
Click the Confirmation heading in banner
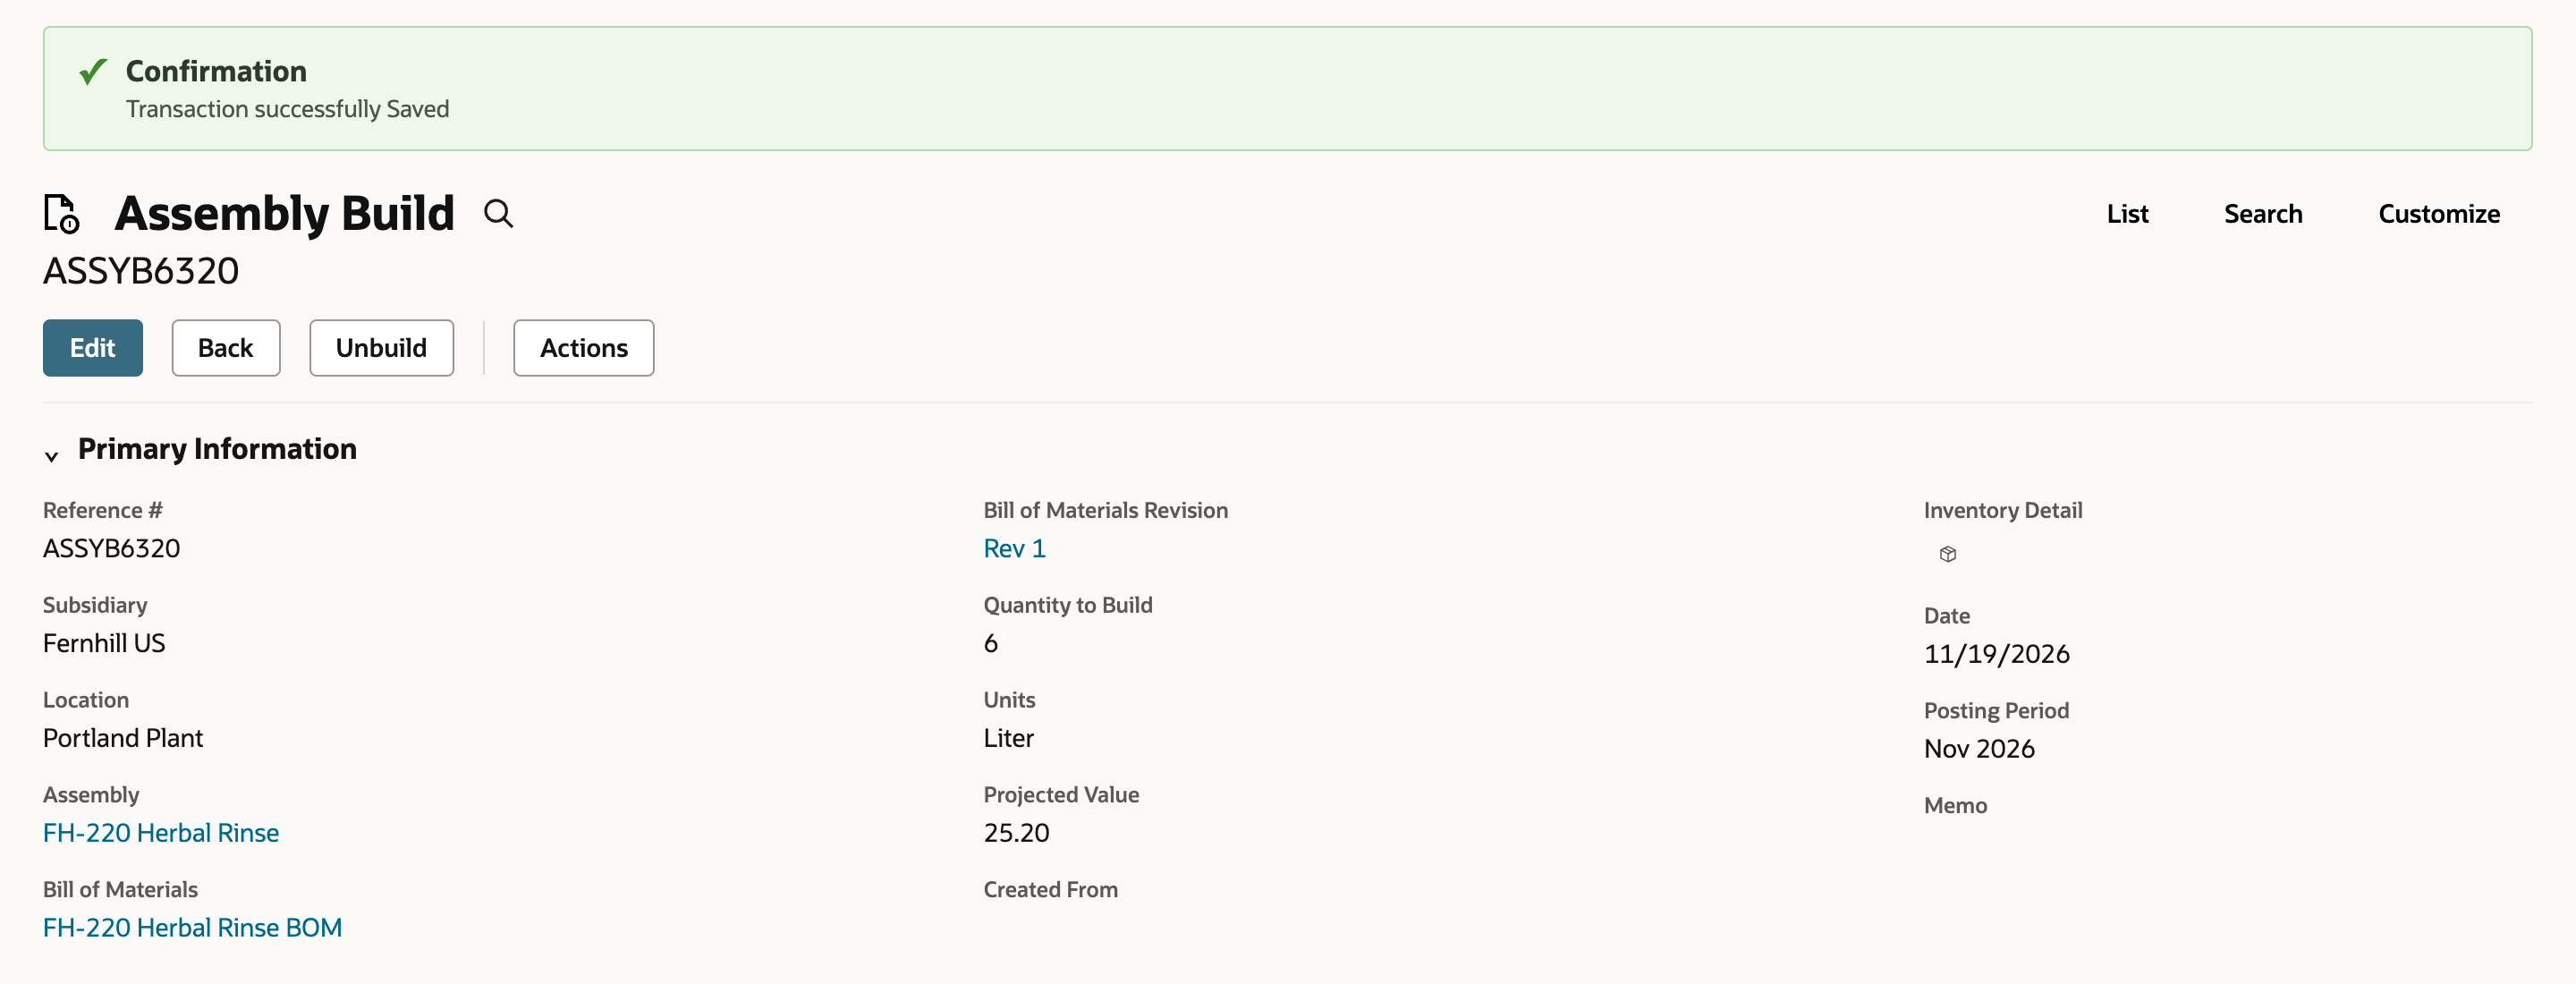216,71
